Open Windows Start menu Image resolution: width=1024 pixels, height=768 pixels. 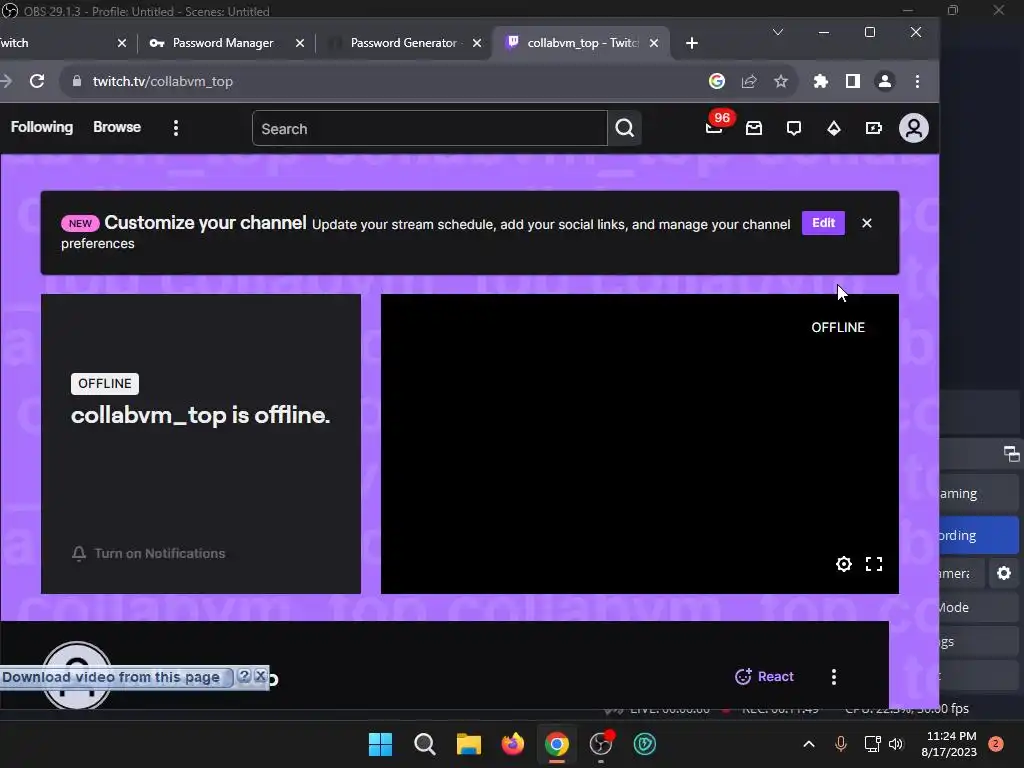[x=381, y=744]
